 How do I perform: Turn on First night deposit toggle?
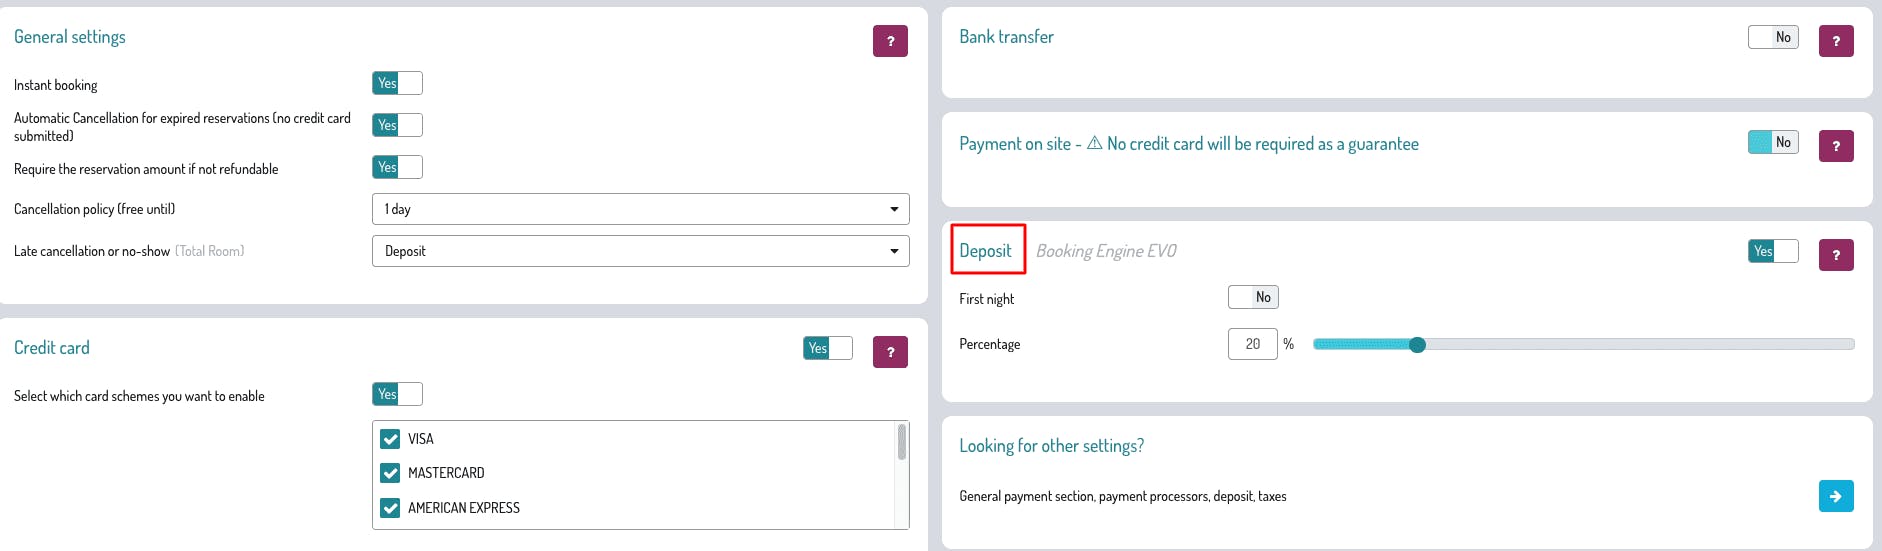tap(1252, 297)
